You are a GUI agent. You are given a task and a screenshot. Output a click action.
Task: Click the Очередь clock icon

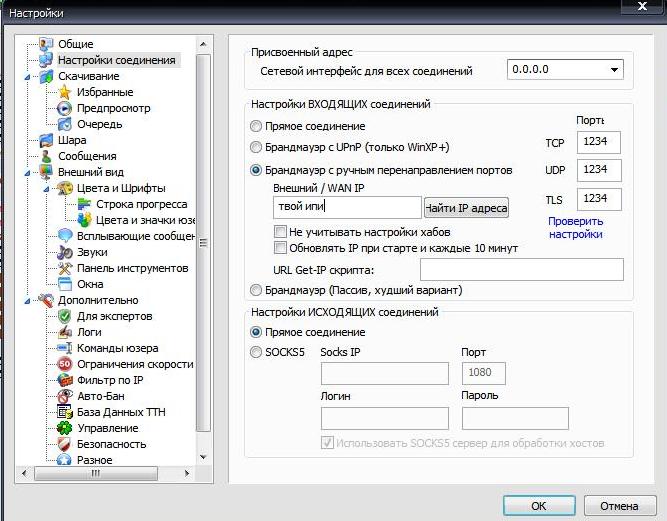[x=65, y=124]
